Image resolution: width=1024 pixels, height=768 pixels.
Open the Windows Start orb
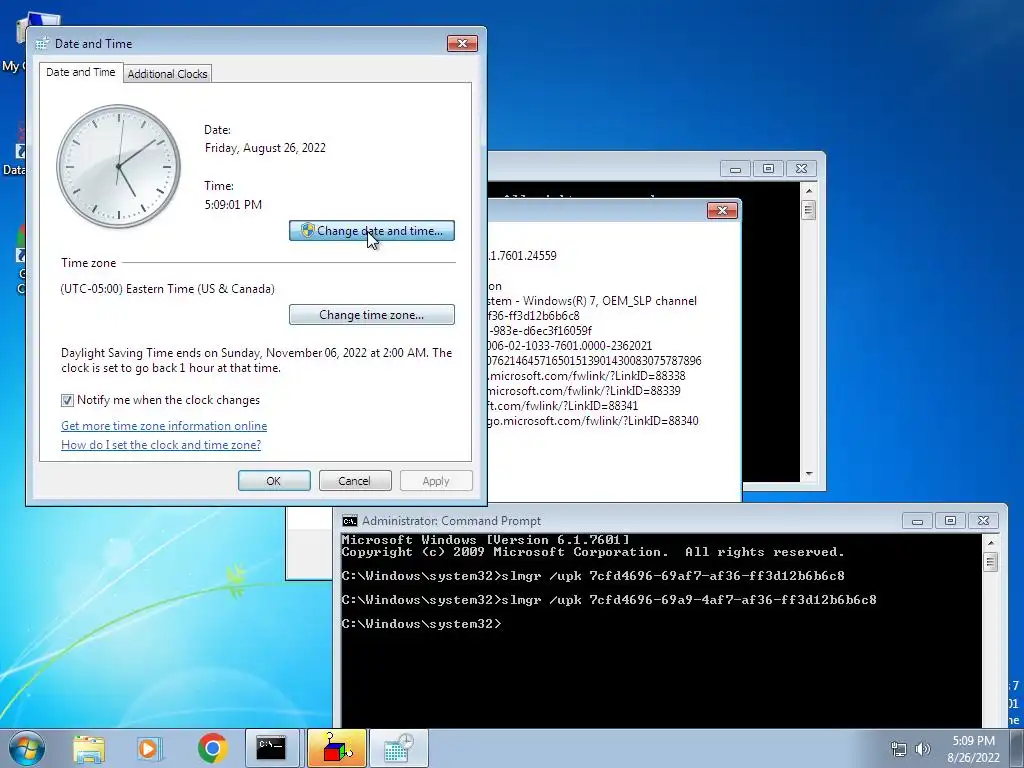[27, 748]
